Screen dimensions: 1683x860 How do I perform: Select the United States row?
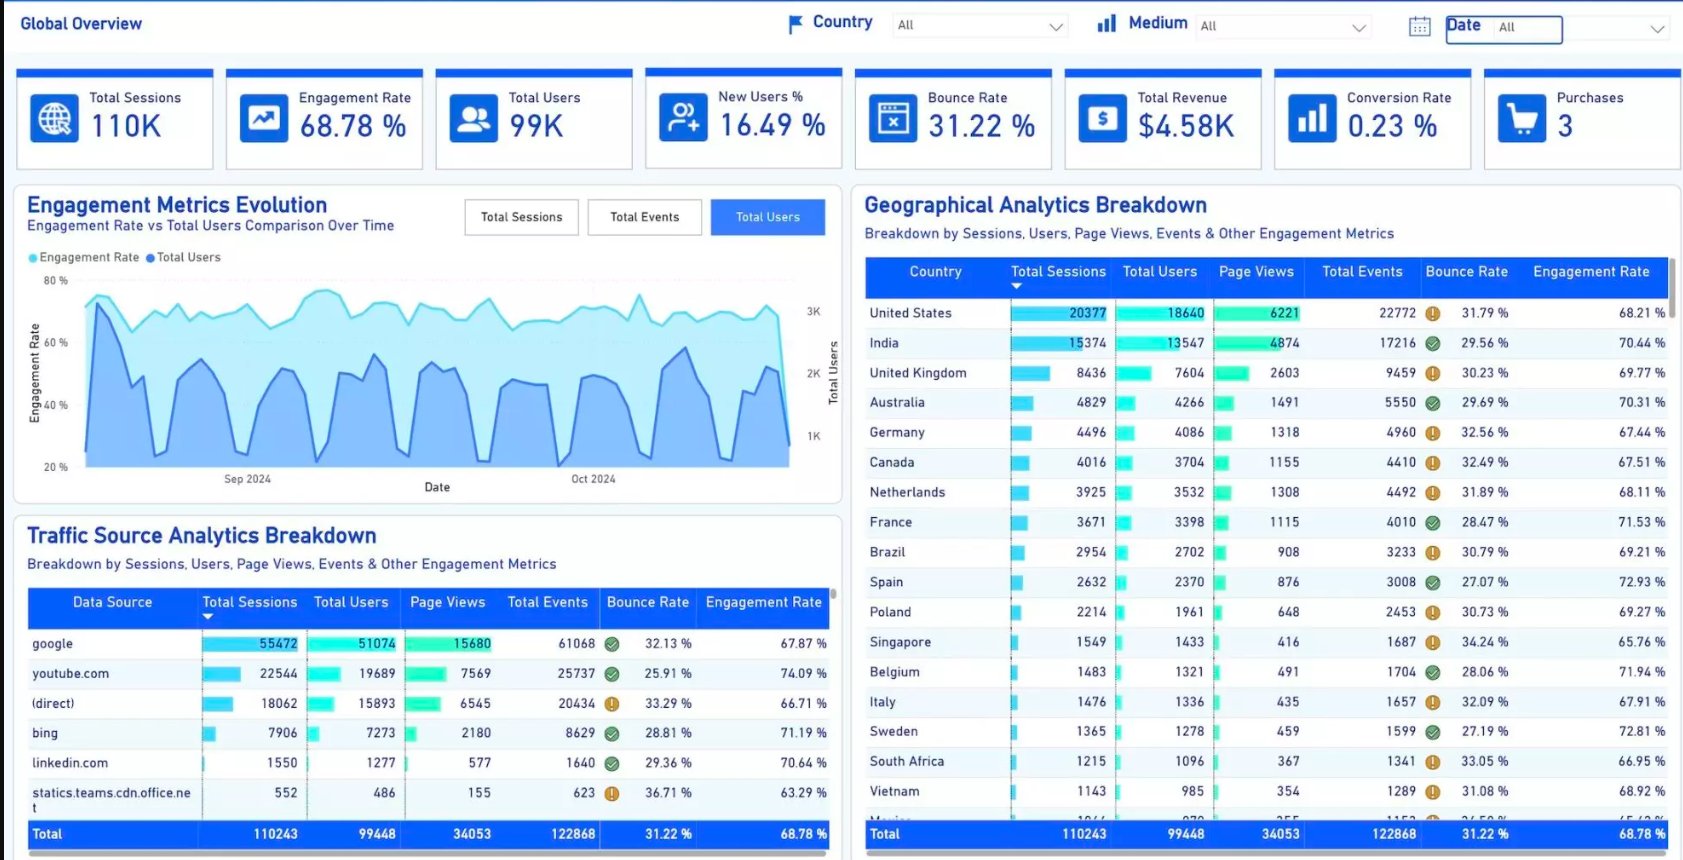coord(910,313)
